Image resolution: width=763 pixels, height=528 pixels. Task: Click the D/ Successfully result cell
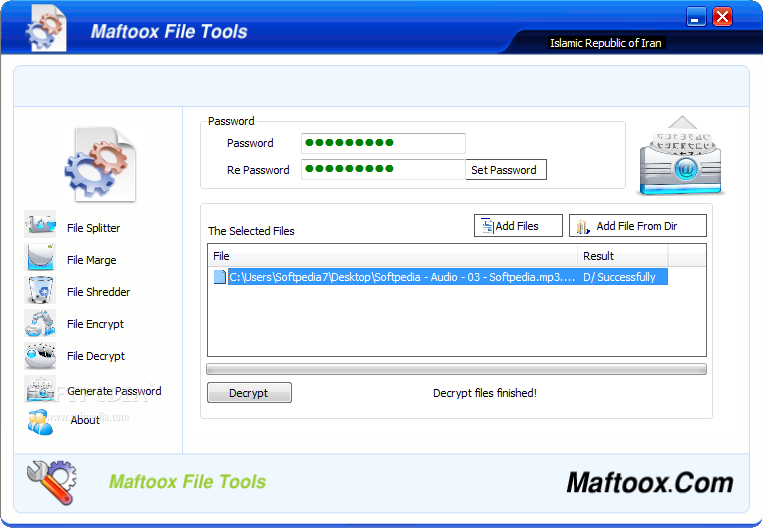[625, 277]
